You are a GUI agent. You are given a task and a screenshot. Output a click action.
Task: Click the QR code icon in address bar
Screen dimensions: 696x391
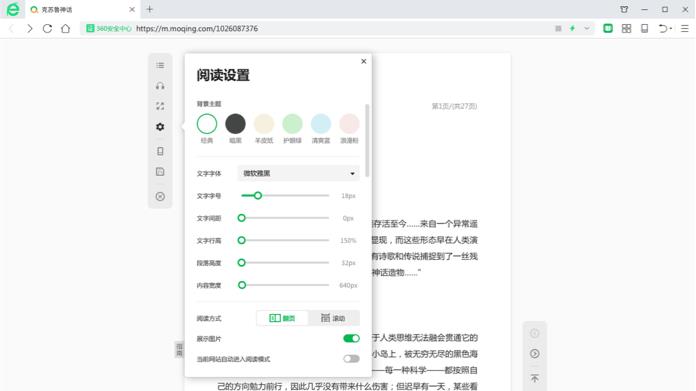click(x=558, y=28)
